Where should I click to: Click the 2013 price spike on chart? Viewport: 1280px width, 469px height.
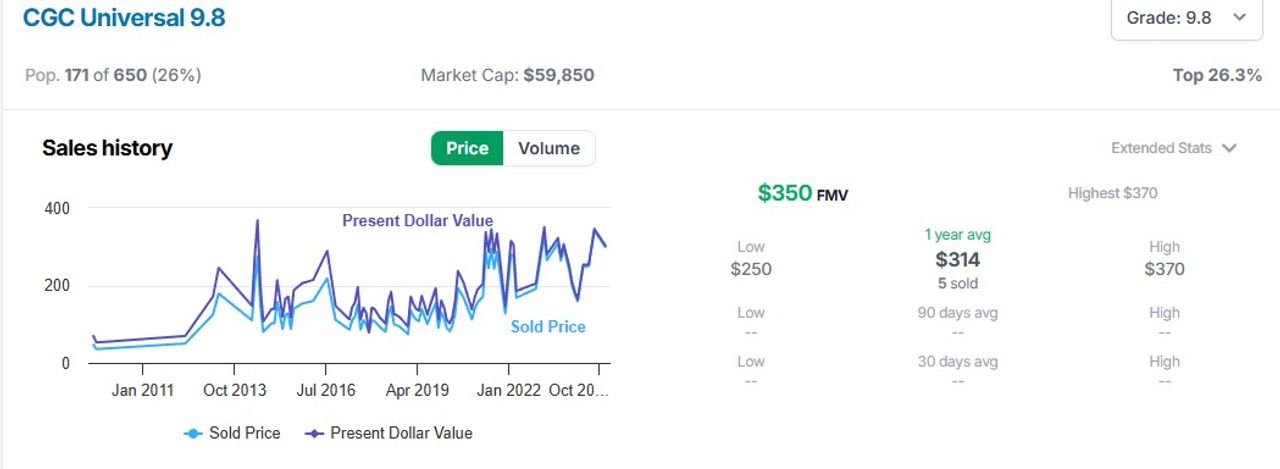coord(257,221)
